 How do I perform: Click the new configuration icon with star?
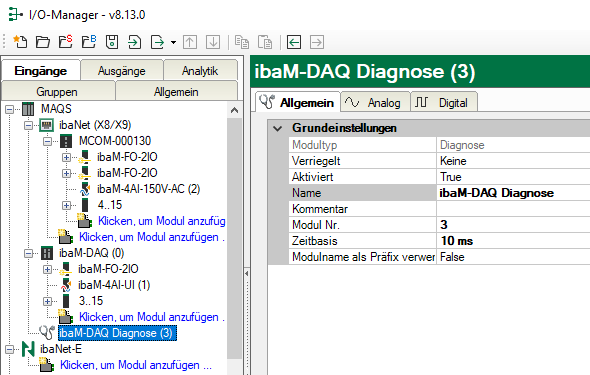click(x=20, y=42)
